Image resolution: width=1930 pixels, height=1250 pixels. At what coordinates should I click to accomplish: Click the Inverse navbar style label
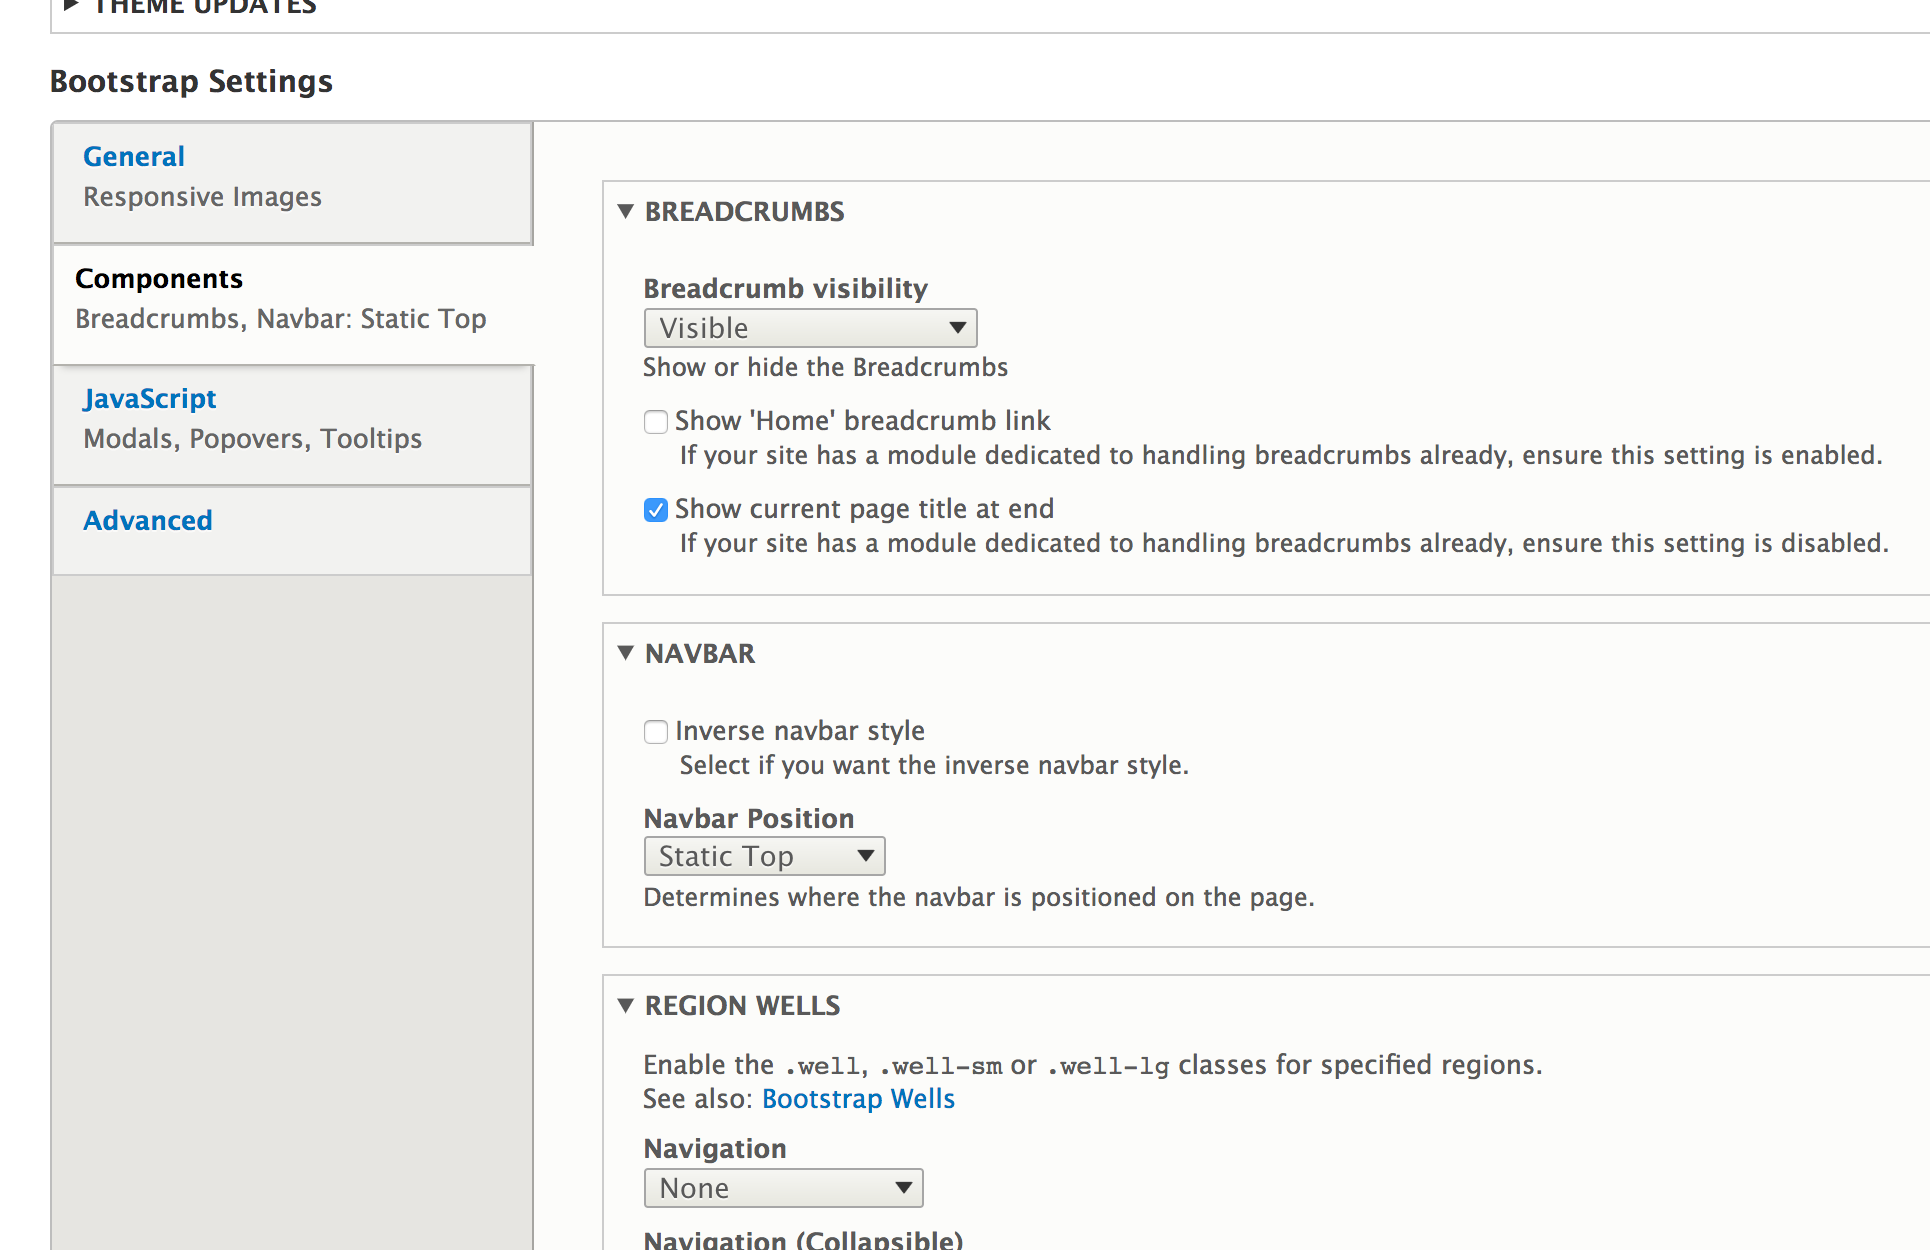[799, 730]
